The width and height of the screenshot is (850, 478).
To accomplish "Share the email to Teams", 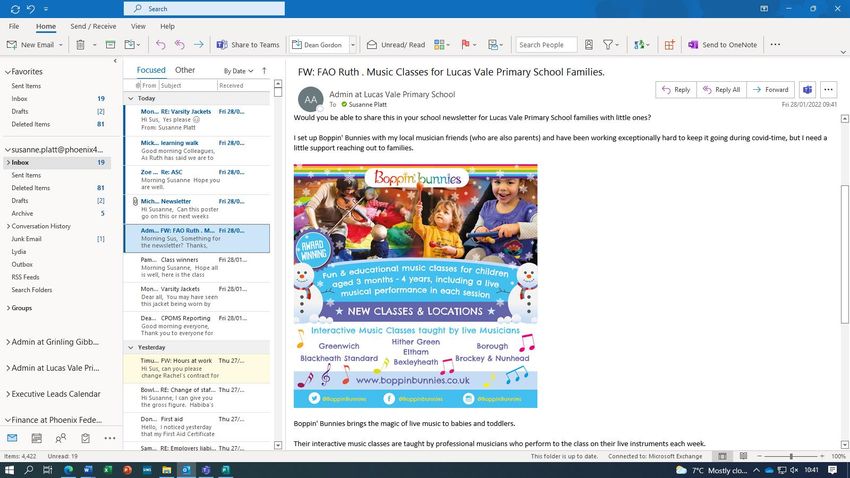I will coord(248,45).
